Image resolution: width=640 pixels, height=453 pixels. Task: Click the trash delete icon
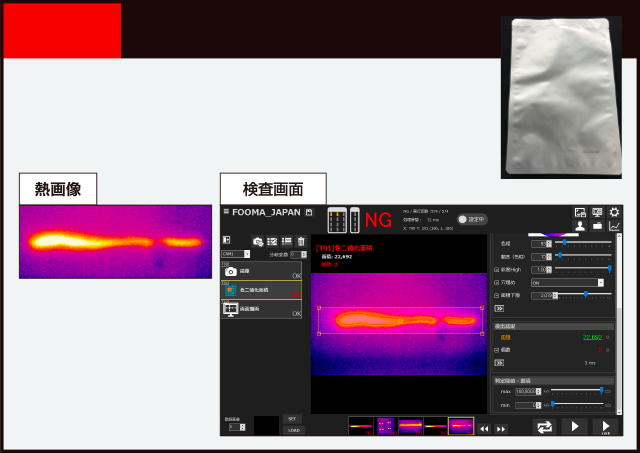coord(301,241)
